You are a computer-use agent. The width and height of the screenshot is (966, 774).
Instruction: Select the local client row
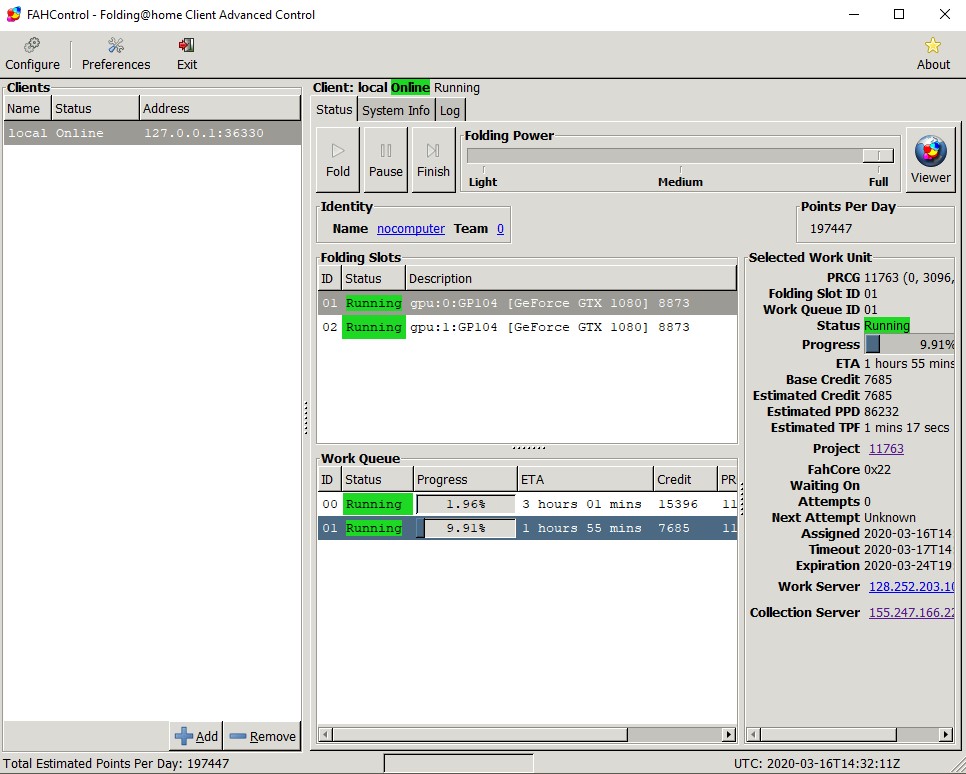click(152, 133)
